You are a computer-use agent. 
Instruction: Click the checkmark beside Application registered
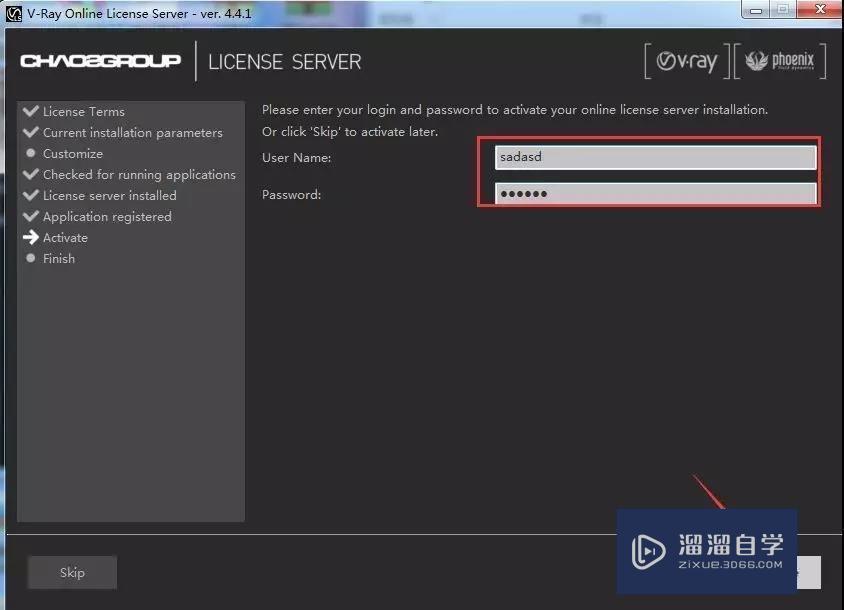pos(31,216)
